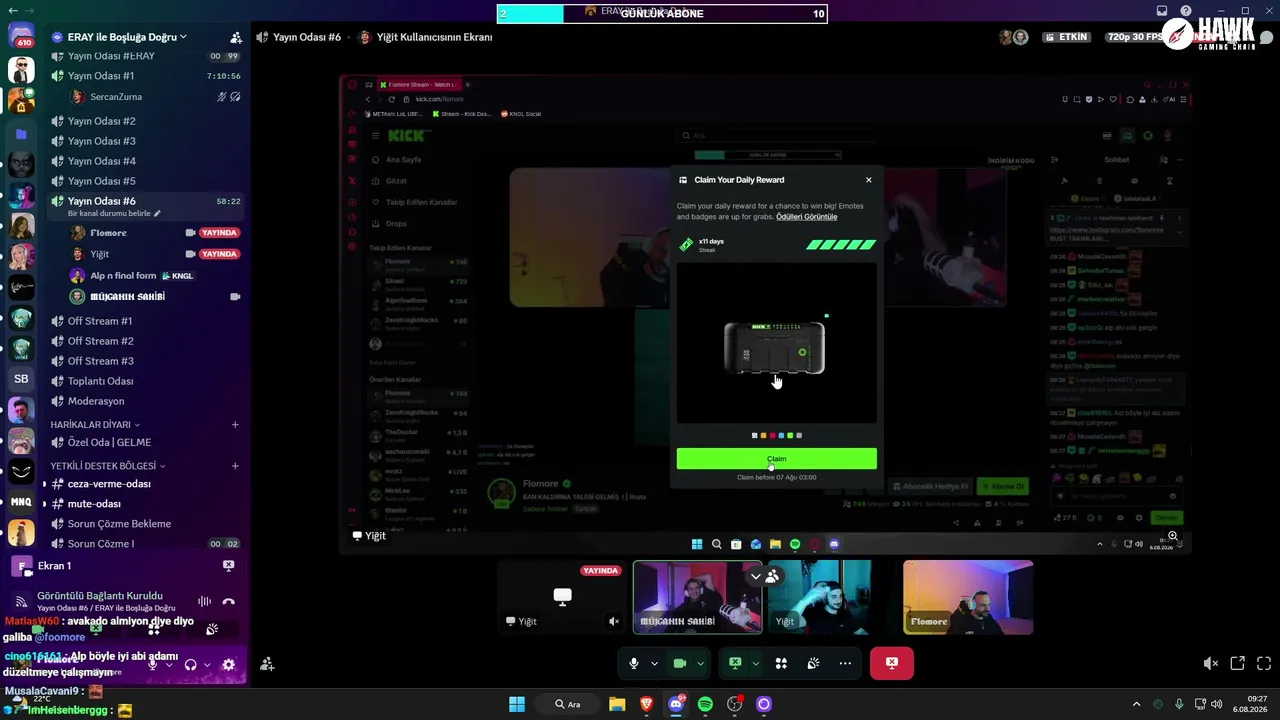Open Brave browser from the taskbar

pos(646,704)
